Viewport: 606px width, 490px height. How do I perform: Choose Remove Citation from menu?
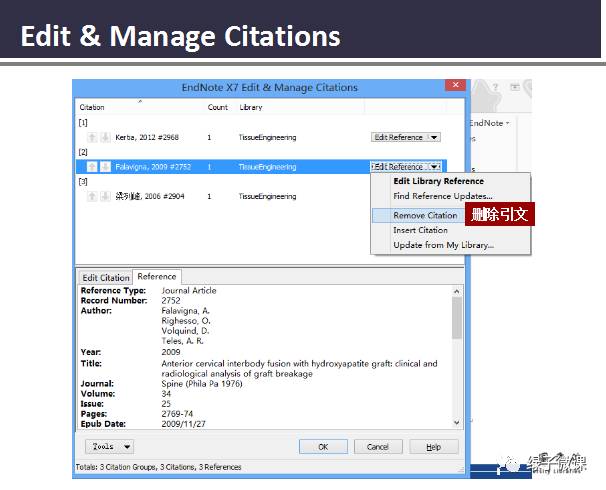(x=425, y=215)
